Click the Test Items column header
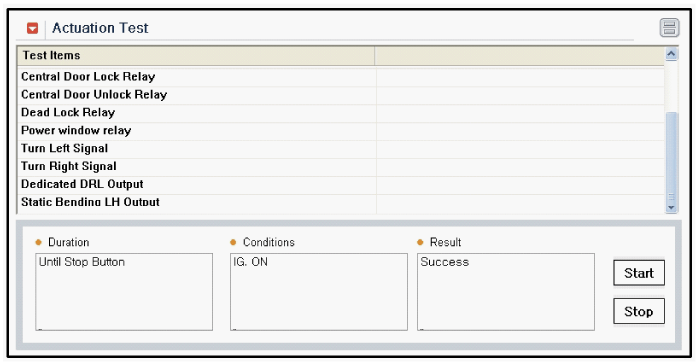This screenshot has width=700, height=364. click(x=196, y=56)
